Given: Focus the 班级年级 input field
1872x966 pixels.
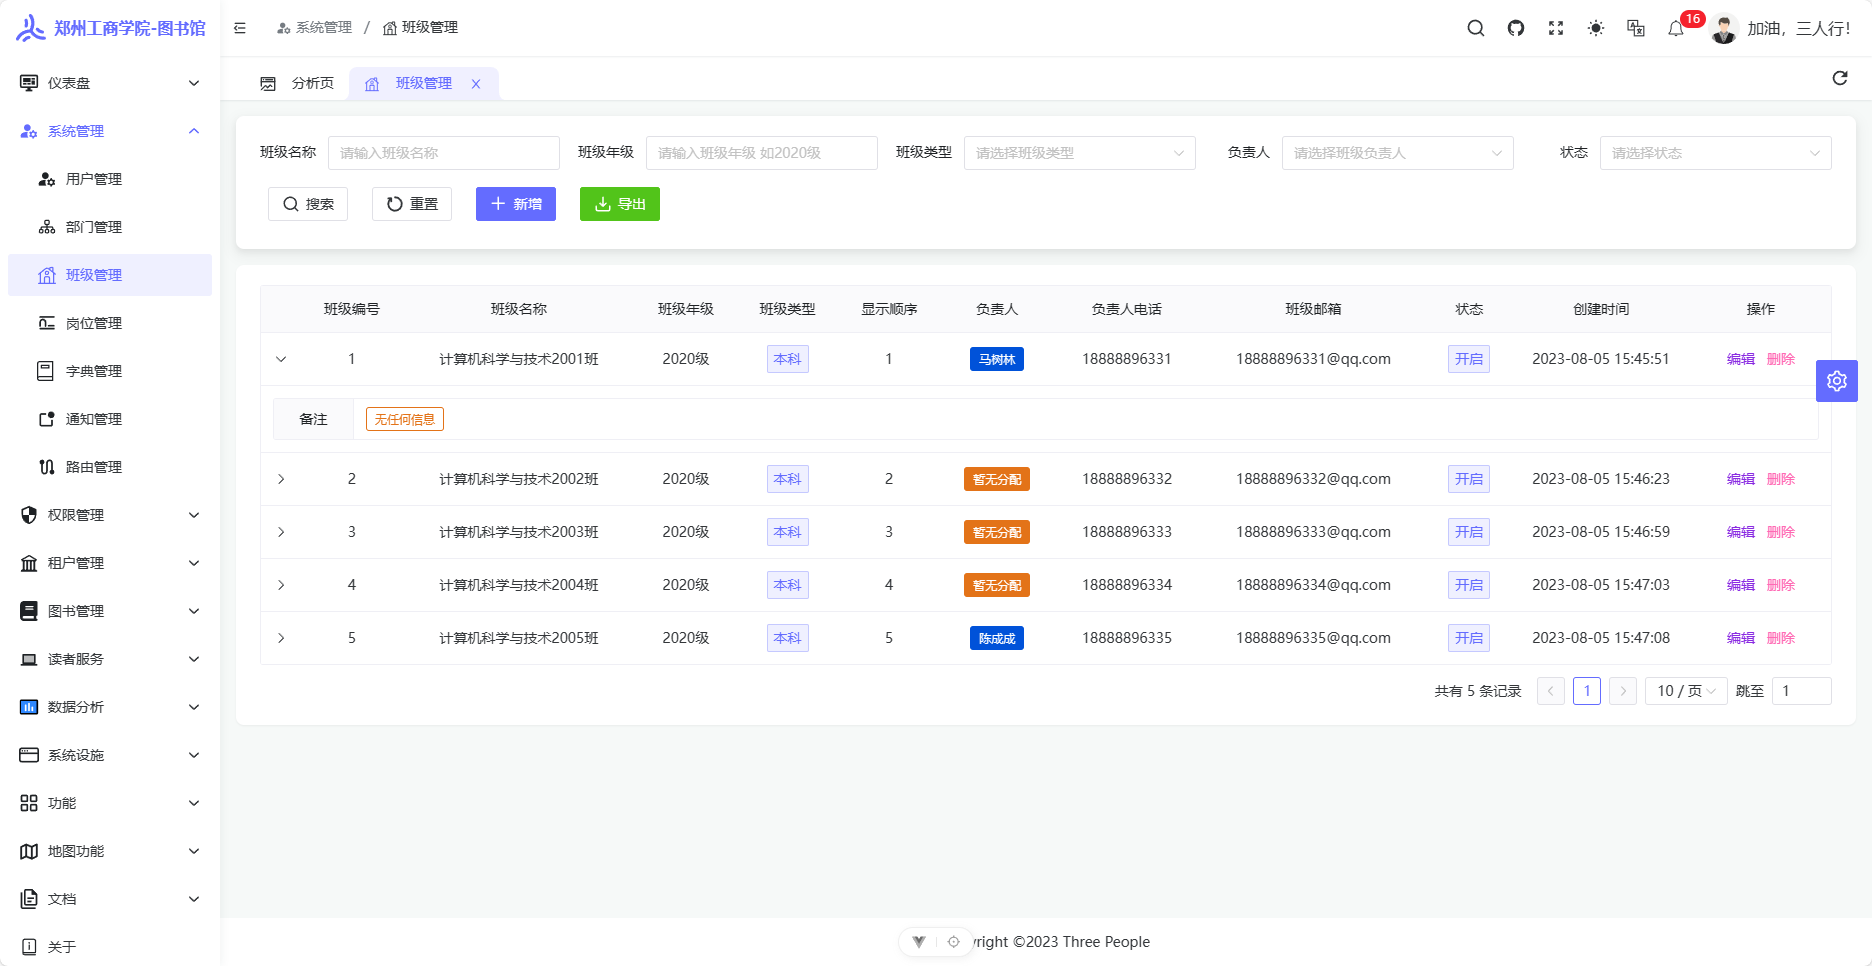Looking at the screenshot, I should coord(762,153).
